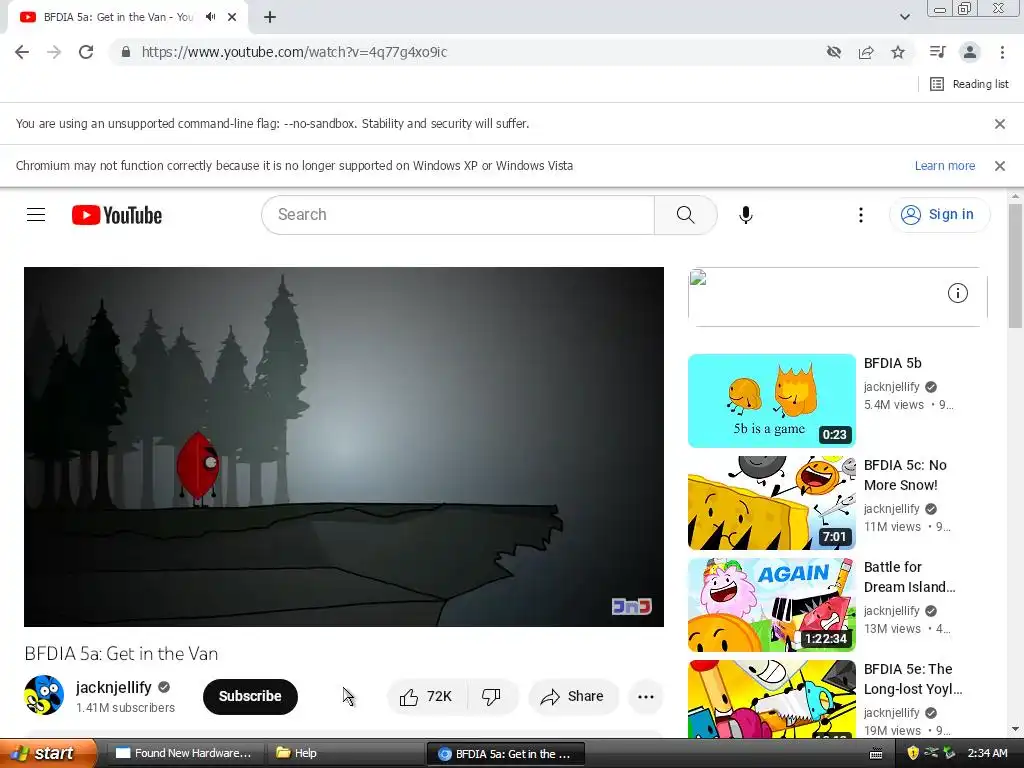Click the page scrollbar down arrow
Image resolution: width=1024 pixels, height=768 pixels.
pyautogui.click(x=1016, y=729)
